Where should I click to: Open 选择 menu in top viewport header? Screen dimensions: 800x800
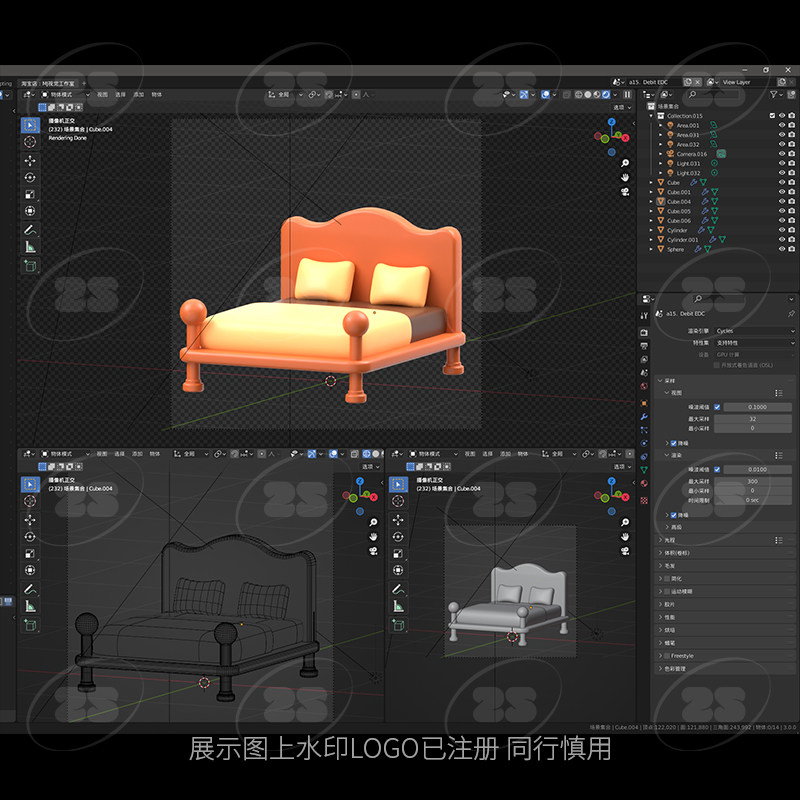(120, 94)
